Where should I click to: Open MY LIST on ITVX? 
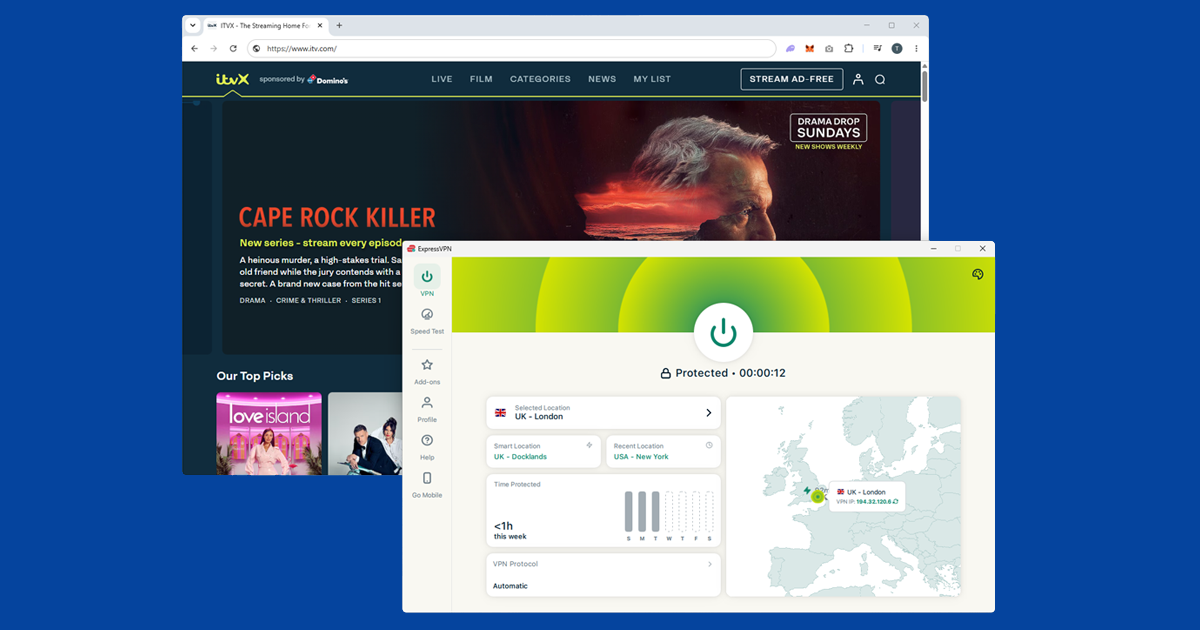[x=652, y=79]
